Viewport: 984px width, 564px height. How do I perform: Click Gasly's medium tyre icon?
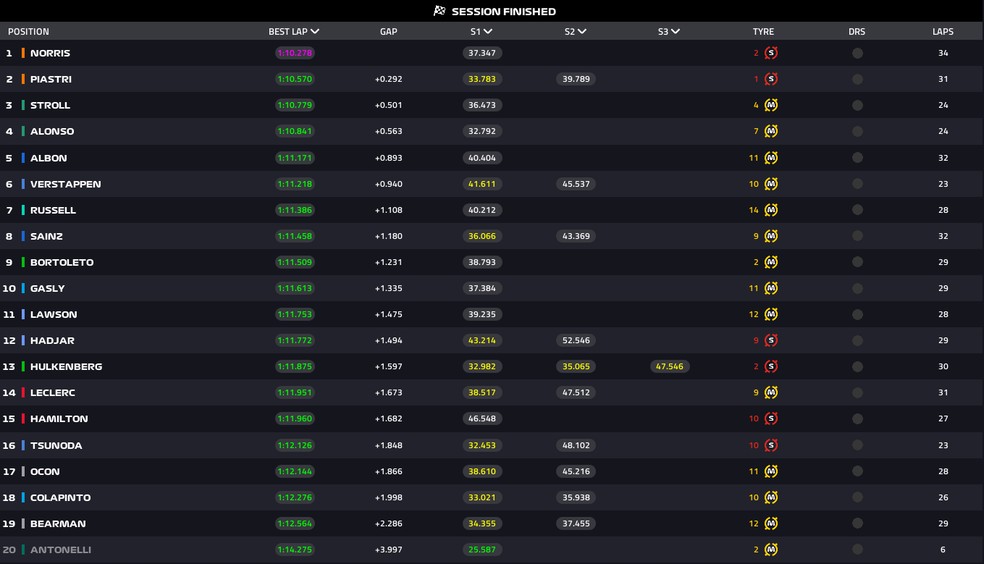tap(771, 288)
